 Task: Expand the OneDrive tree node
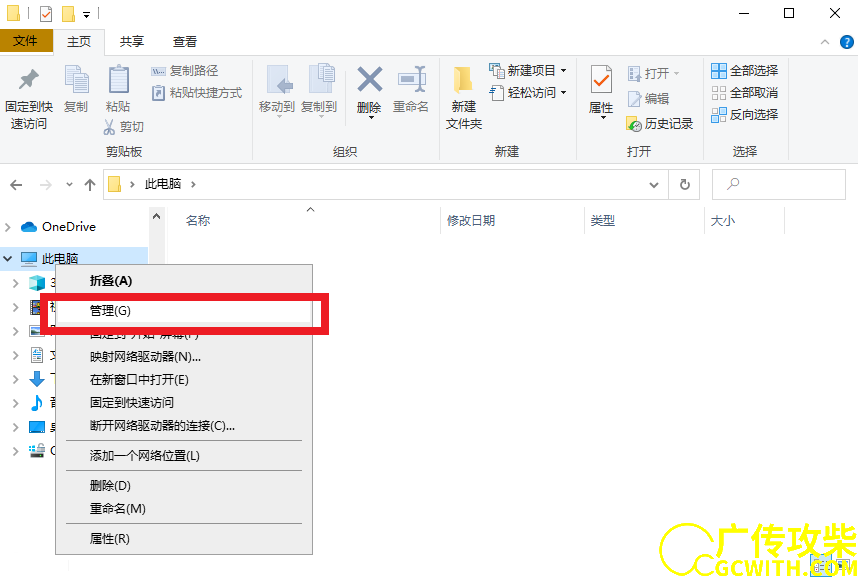pos(8,227)
